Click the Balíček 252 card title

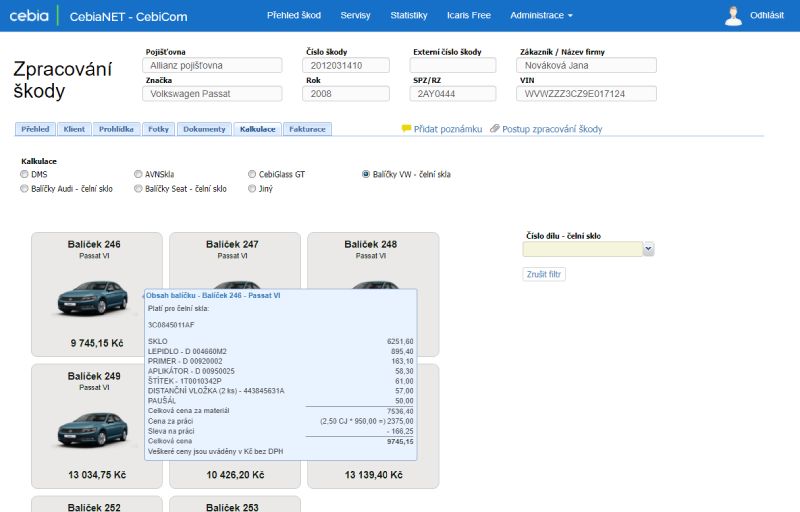[94, 507]
